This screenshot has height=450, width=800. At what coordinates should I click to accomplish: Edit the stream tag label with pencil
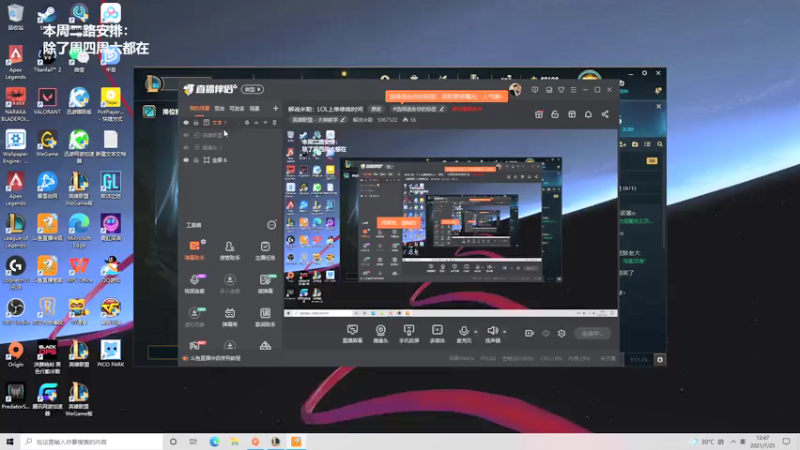pyautogui.click(x=442, y=109)
